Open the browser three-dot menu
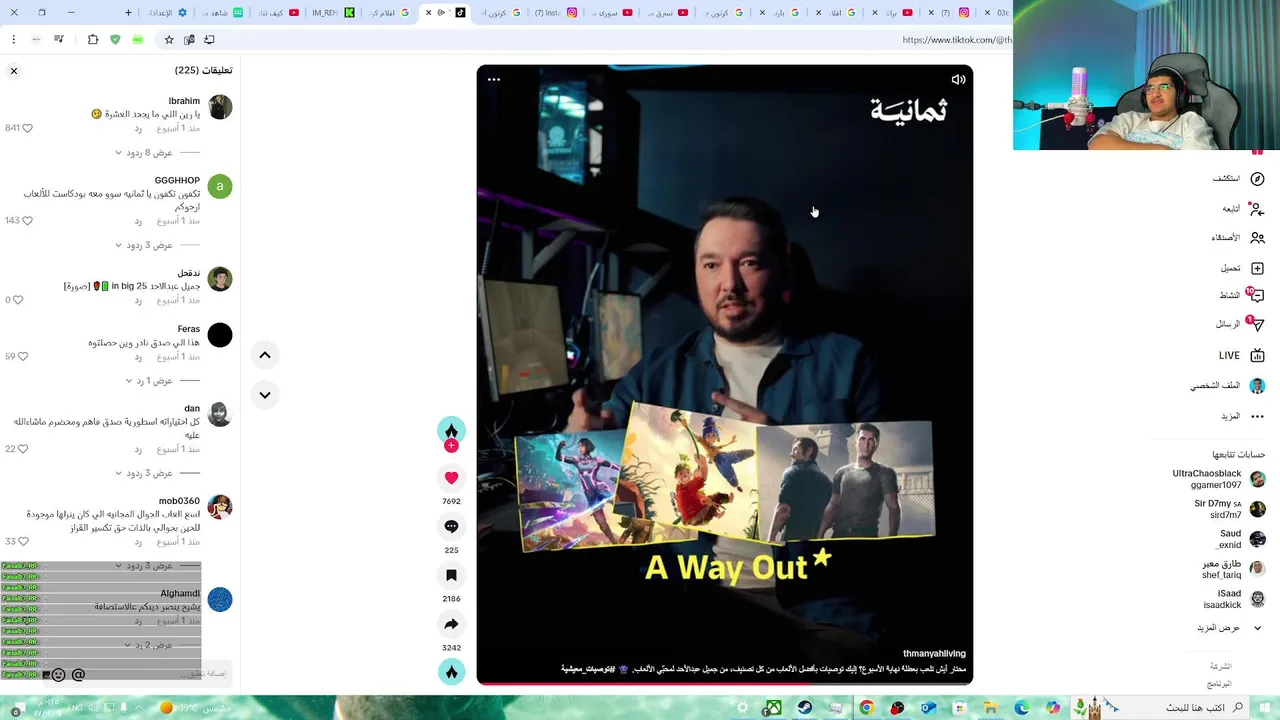The image size is (1280, 720). click(13, 39)
